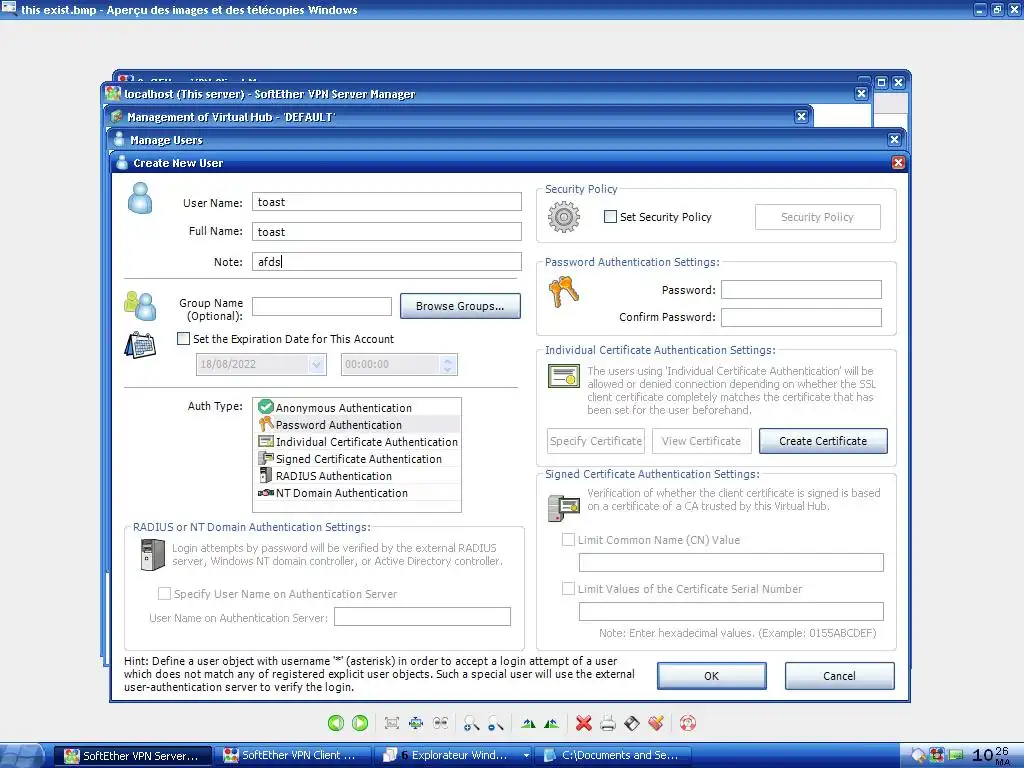Screen dimensions: 1024x768
Task: Rotate image counterclockwise
Action: point(552,723)
